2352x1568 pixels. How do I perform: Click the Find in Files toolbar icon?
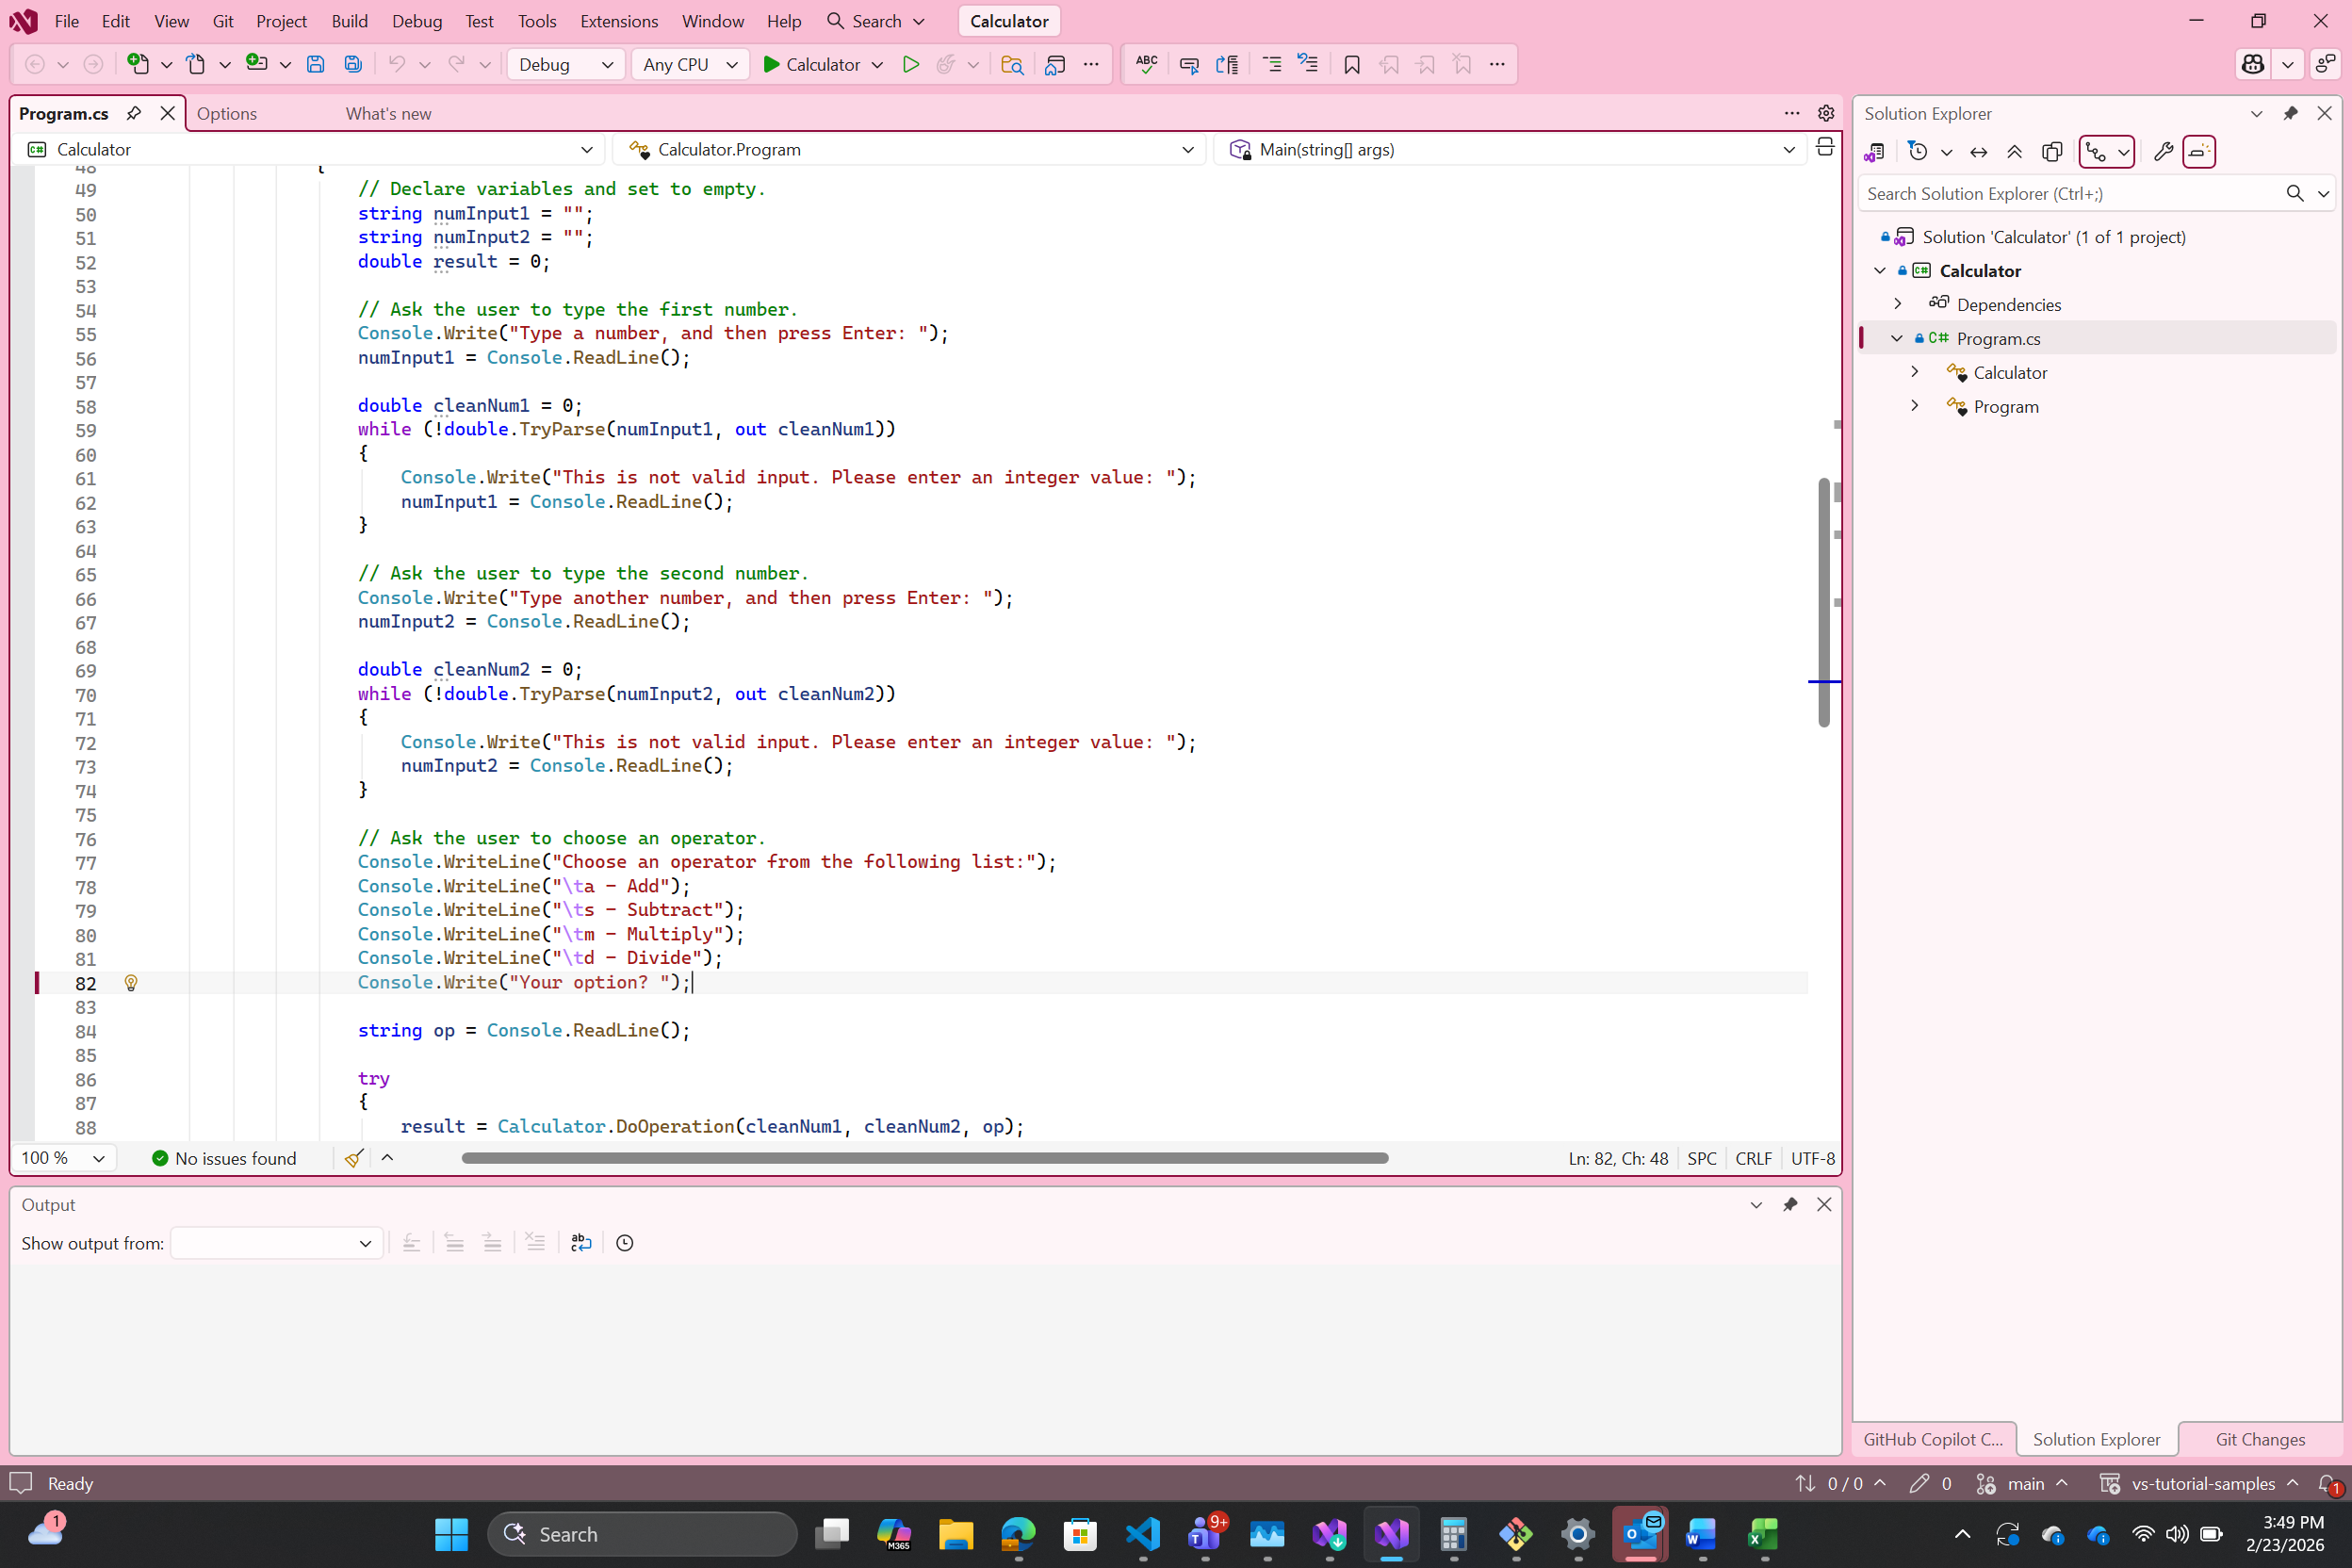coord(1012,64)
